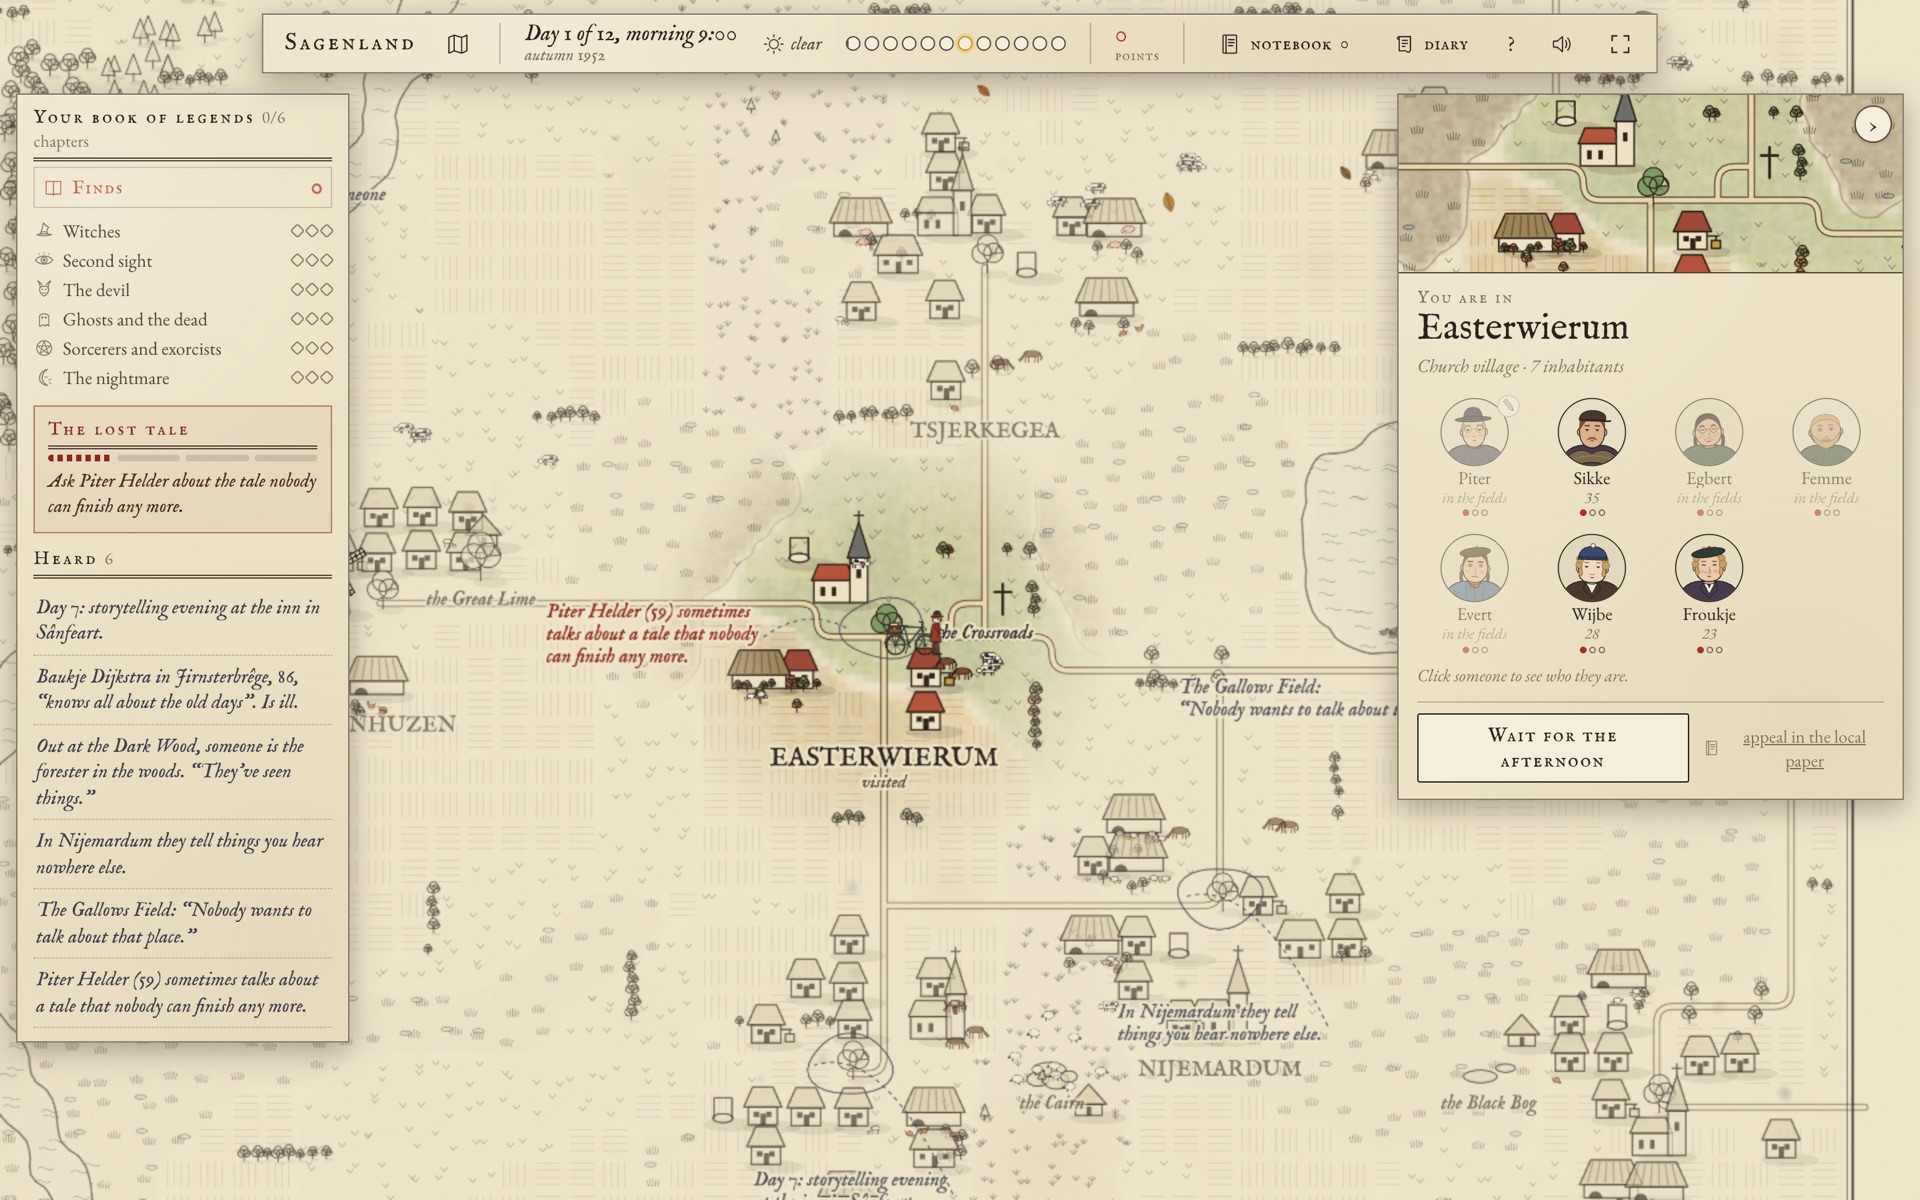
Task: Open Ghosts and the dead chapter
Action: click(x=182, y=319)
